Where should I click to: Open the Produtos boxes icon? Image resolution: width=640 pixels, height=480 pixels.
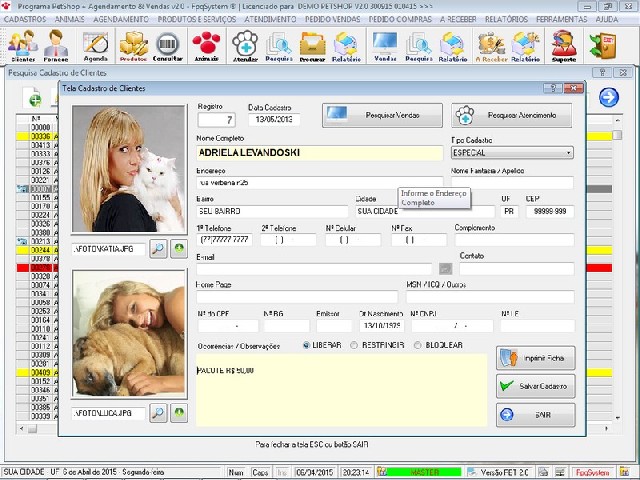[133, 46]
